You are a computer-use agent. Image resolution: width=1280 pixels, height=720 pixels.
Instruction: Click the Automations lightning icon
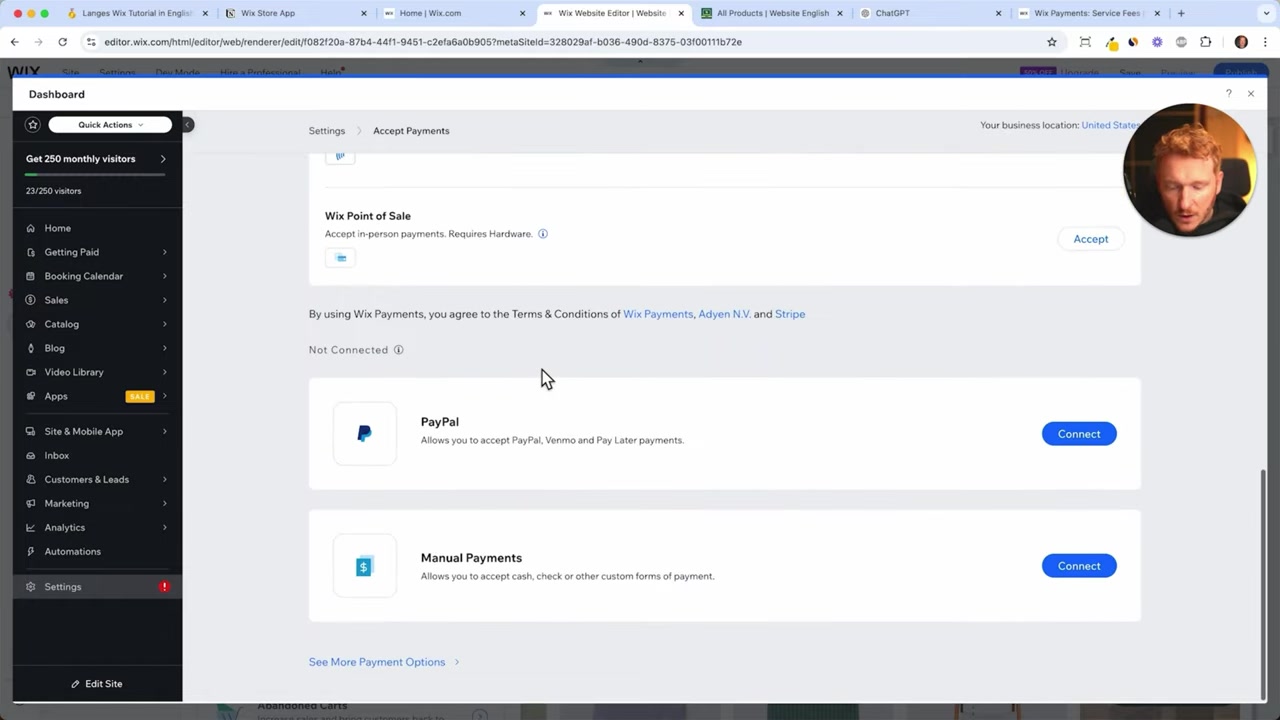[x=31, y=551]
